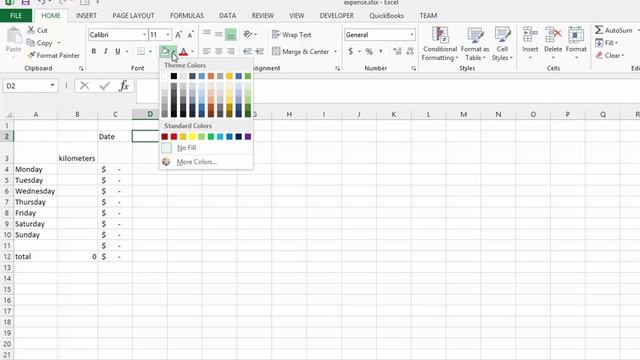
Task: Decrease font size with smaller A icon
Action: [x=190, y=35]
